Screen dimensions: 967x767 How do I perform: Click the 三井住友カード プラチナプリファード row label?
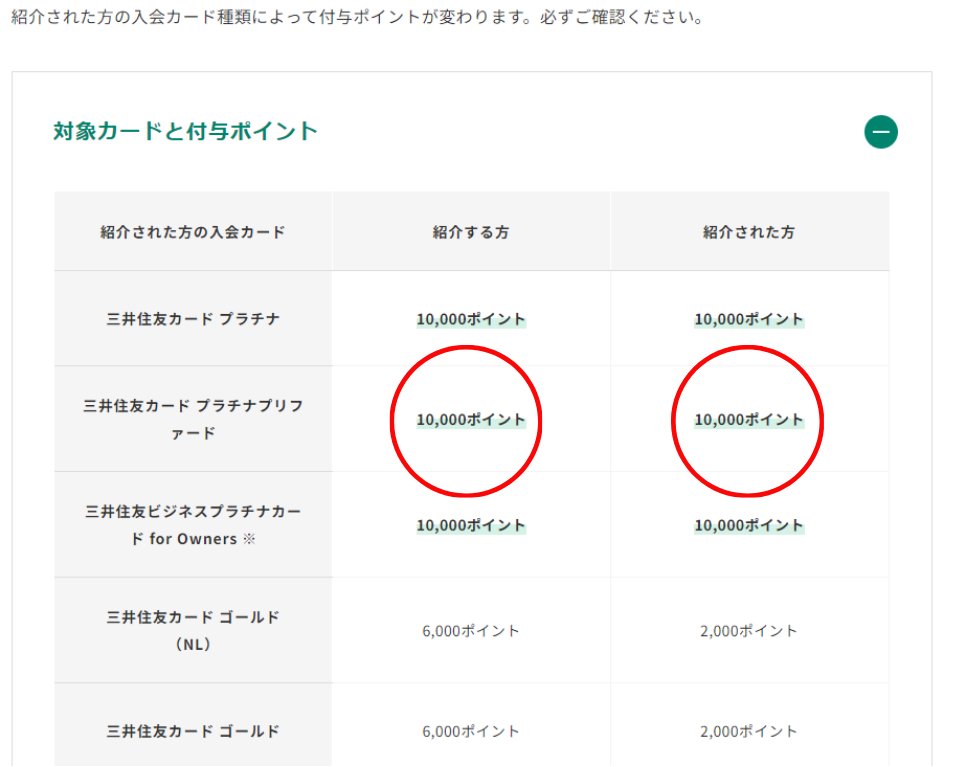pyautogui.click(x=193, y=419)
